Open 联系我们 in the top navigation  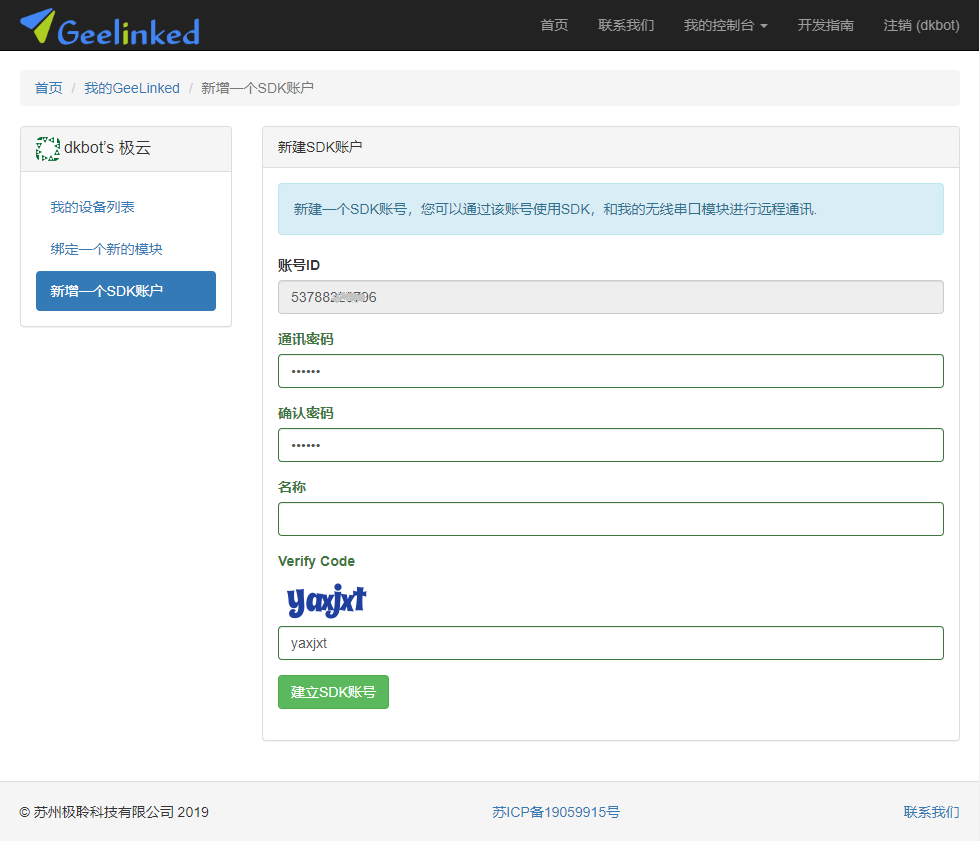pyautogui.click(x=626, y=25)
